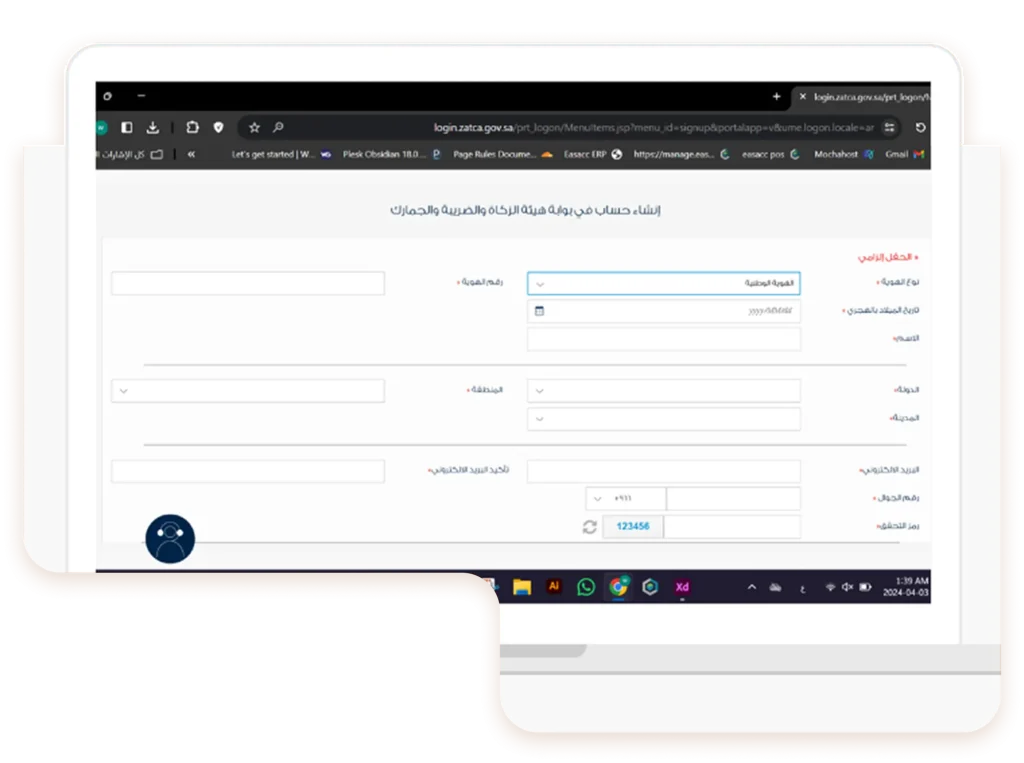Open File Explorer from the taskbar

pos(522,587)
